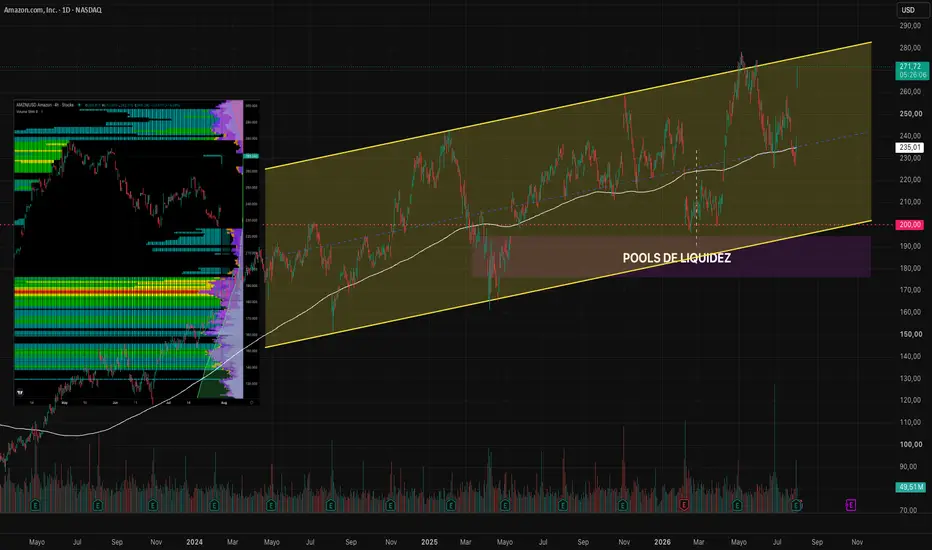Image resolution: width=932 pixels, height=550 pixels.
Task: Click the 180,00 price axis label
Action: tap(910, 268)
